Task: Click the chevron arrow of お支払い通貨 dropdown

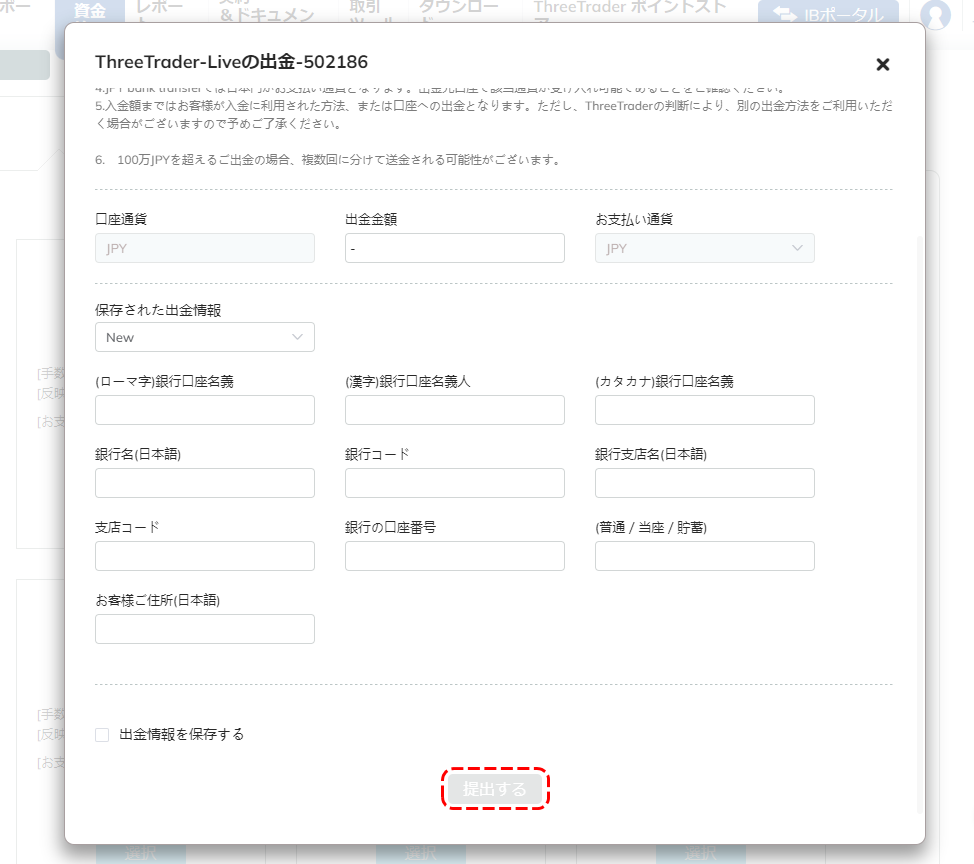Action: click(797, 248)
